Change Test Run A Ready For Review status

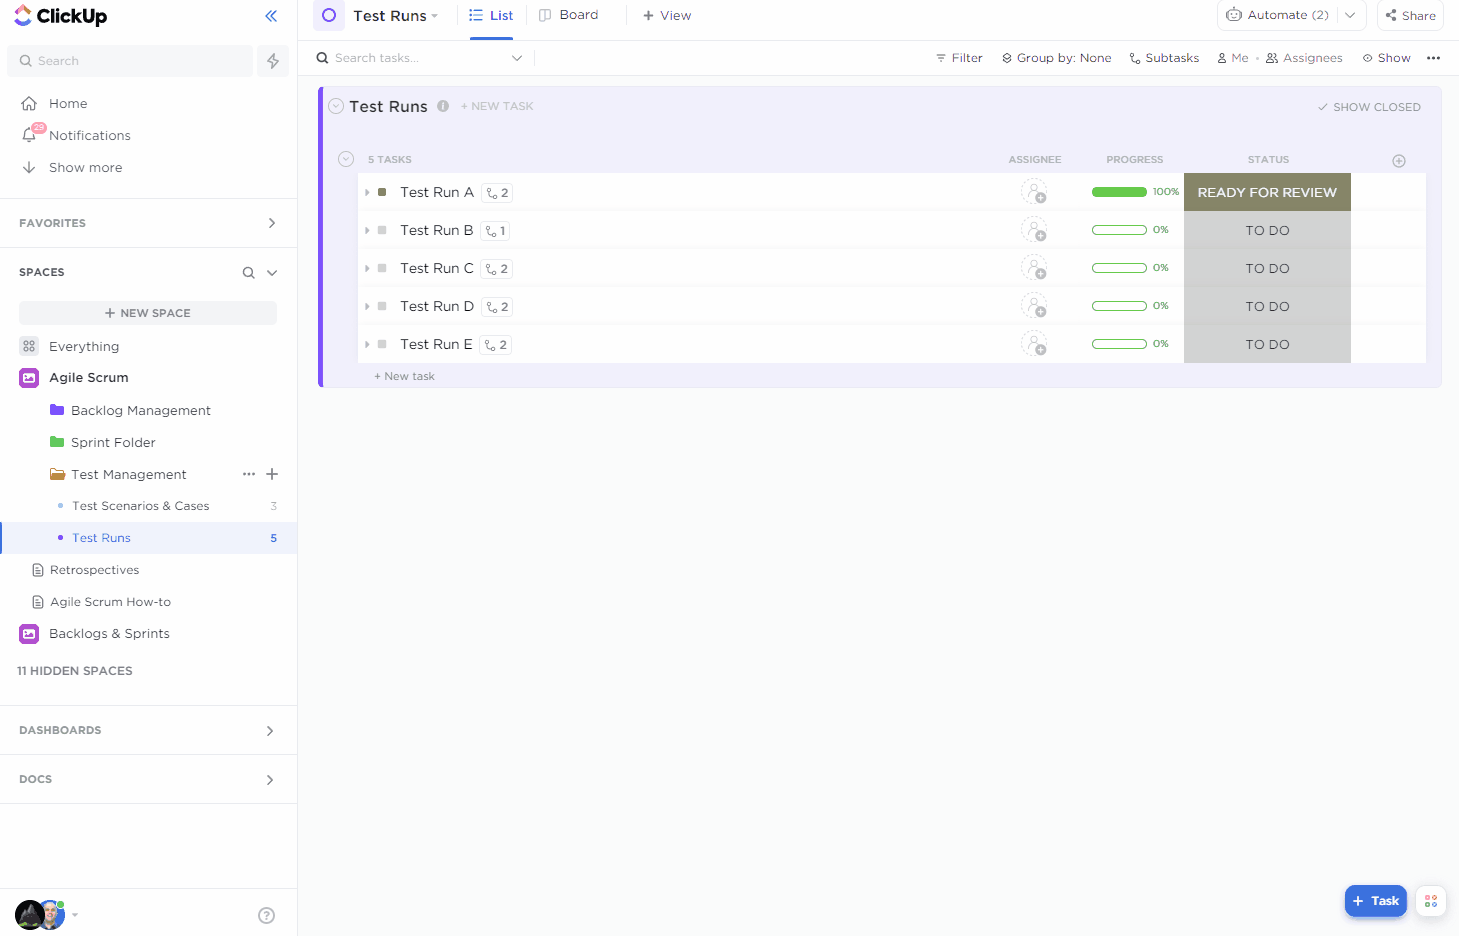(x=1266, y=192)
